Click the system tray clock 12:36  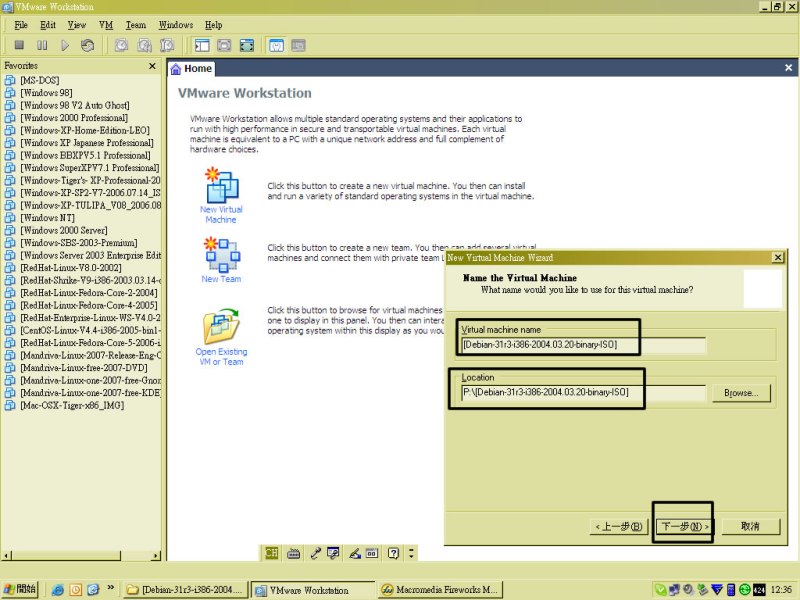point(781,590)
